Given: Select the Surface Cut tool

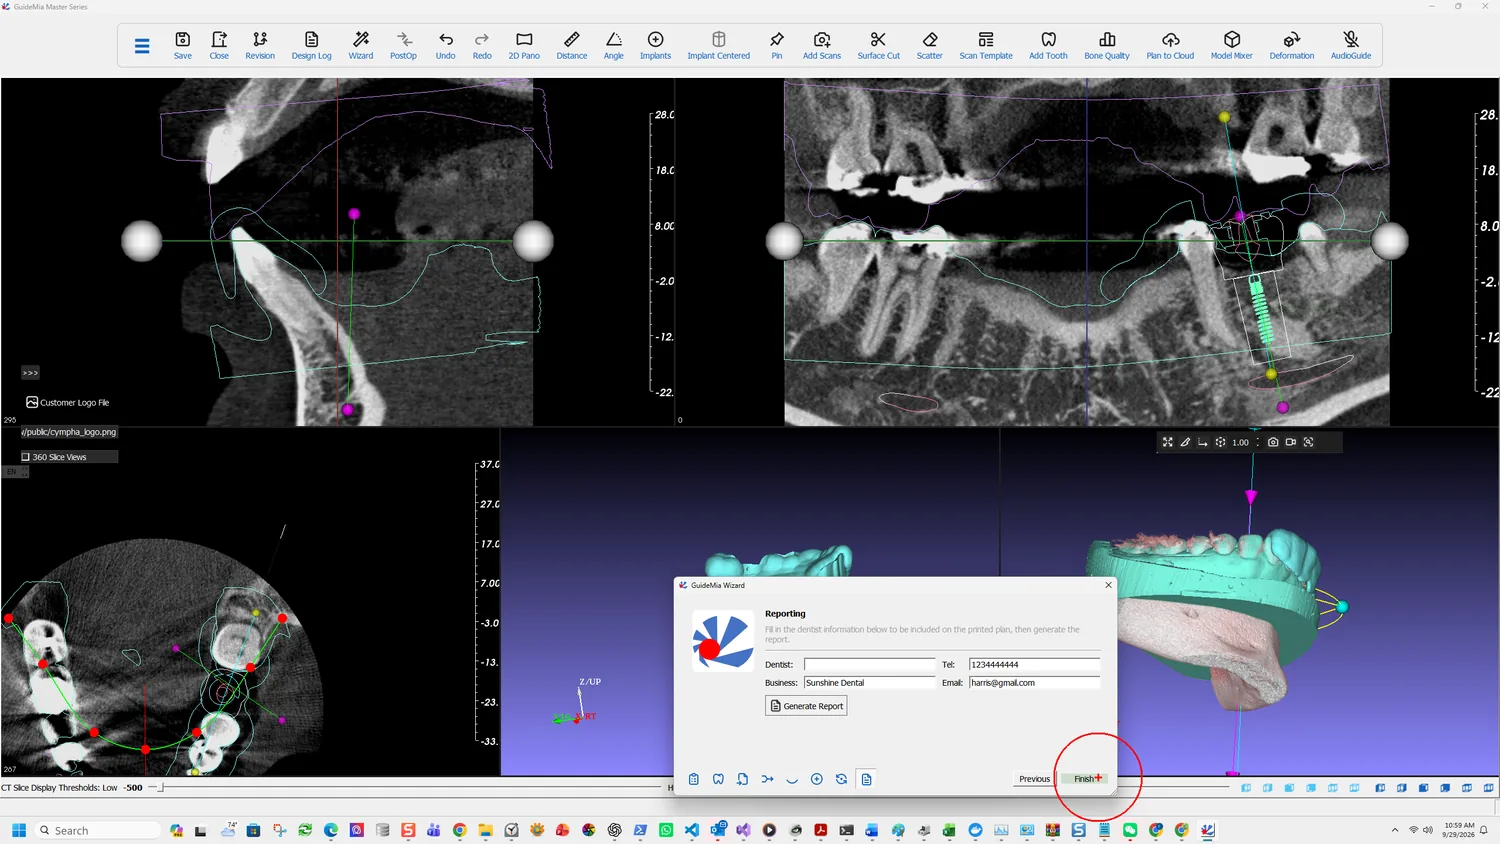Looking at the screenshot, I should (x=879, y=45).
